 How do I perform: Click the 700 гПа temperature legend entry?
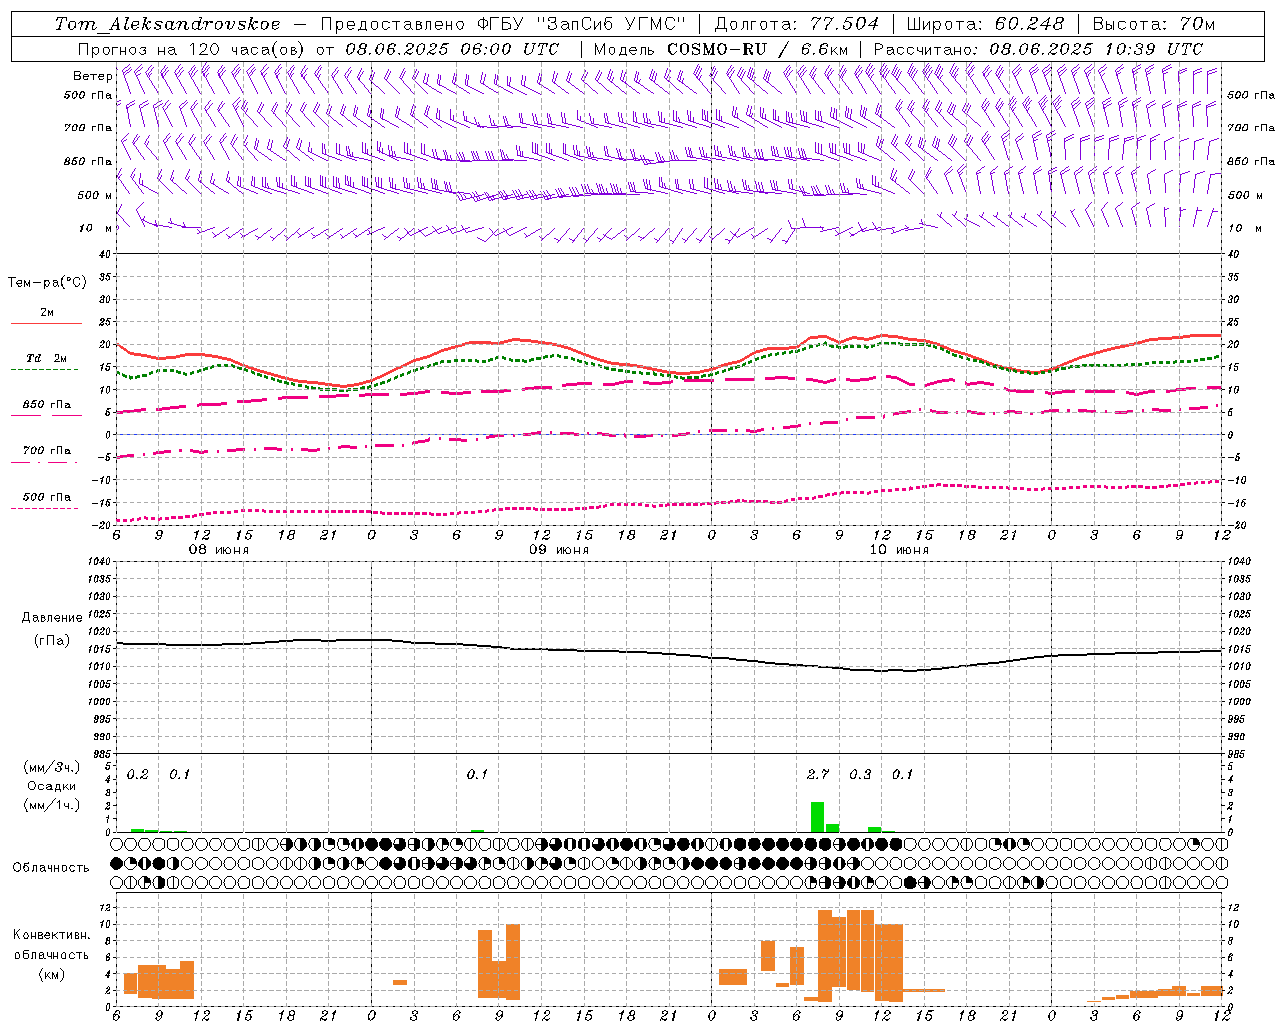[x=47, y=451]
